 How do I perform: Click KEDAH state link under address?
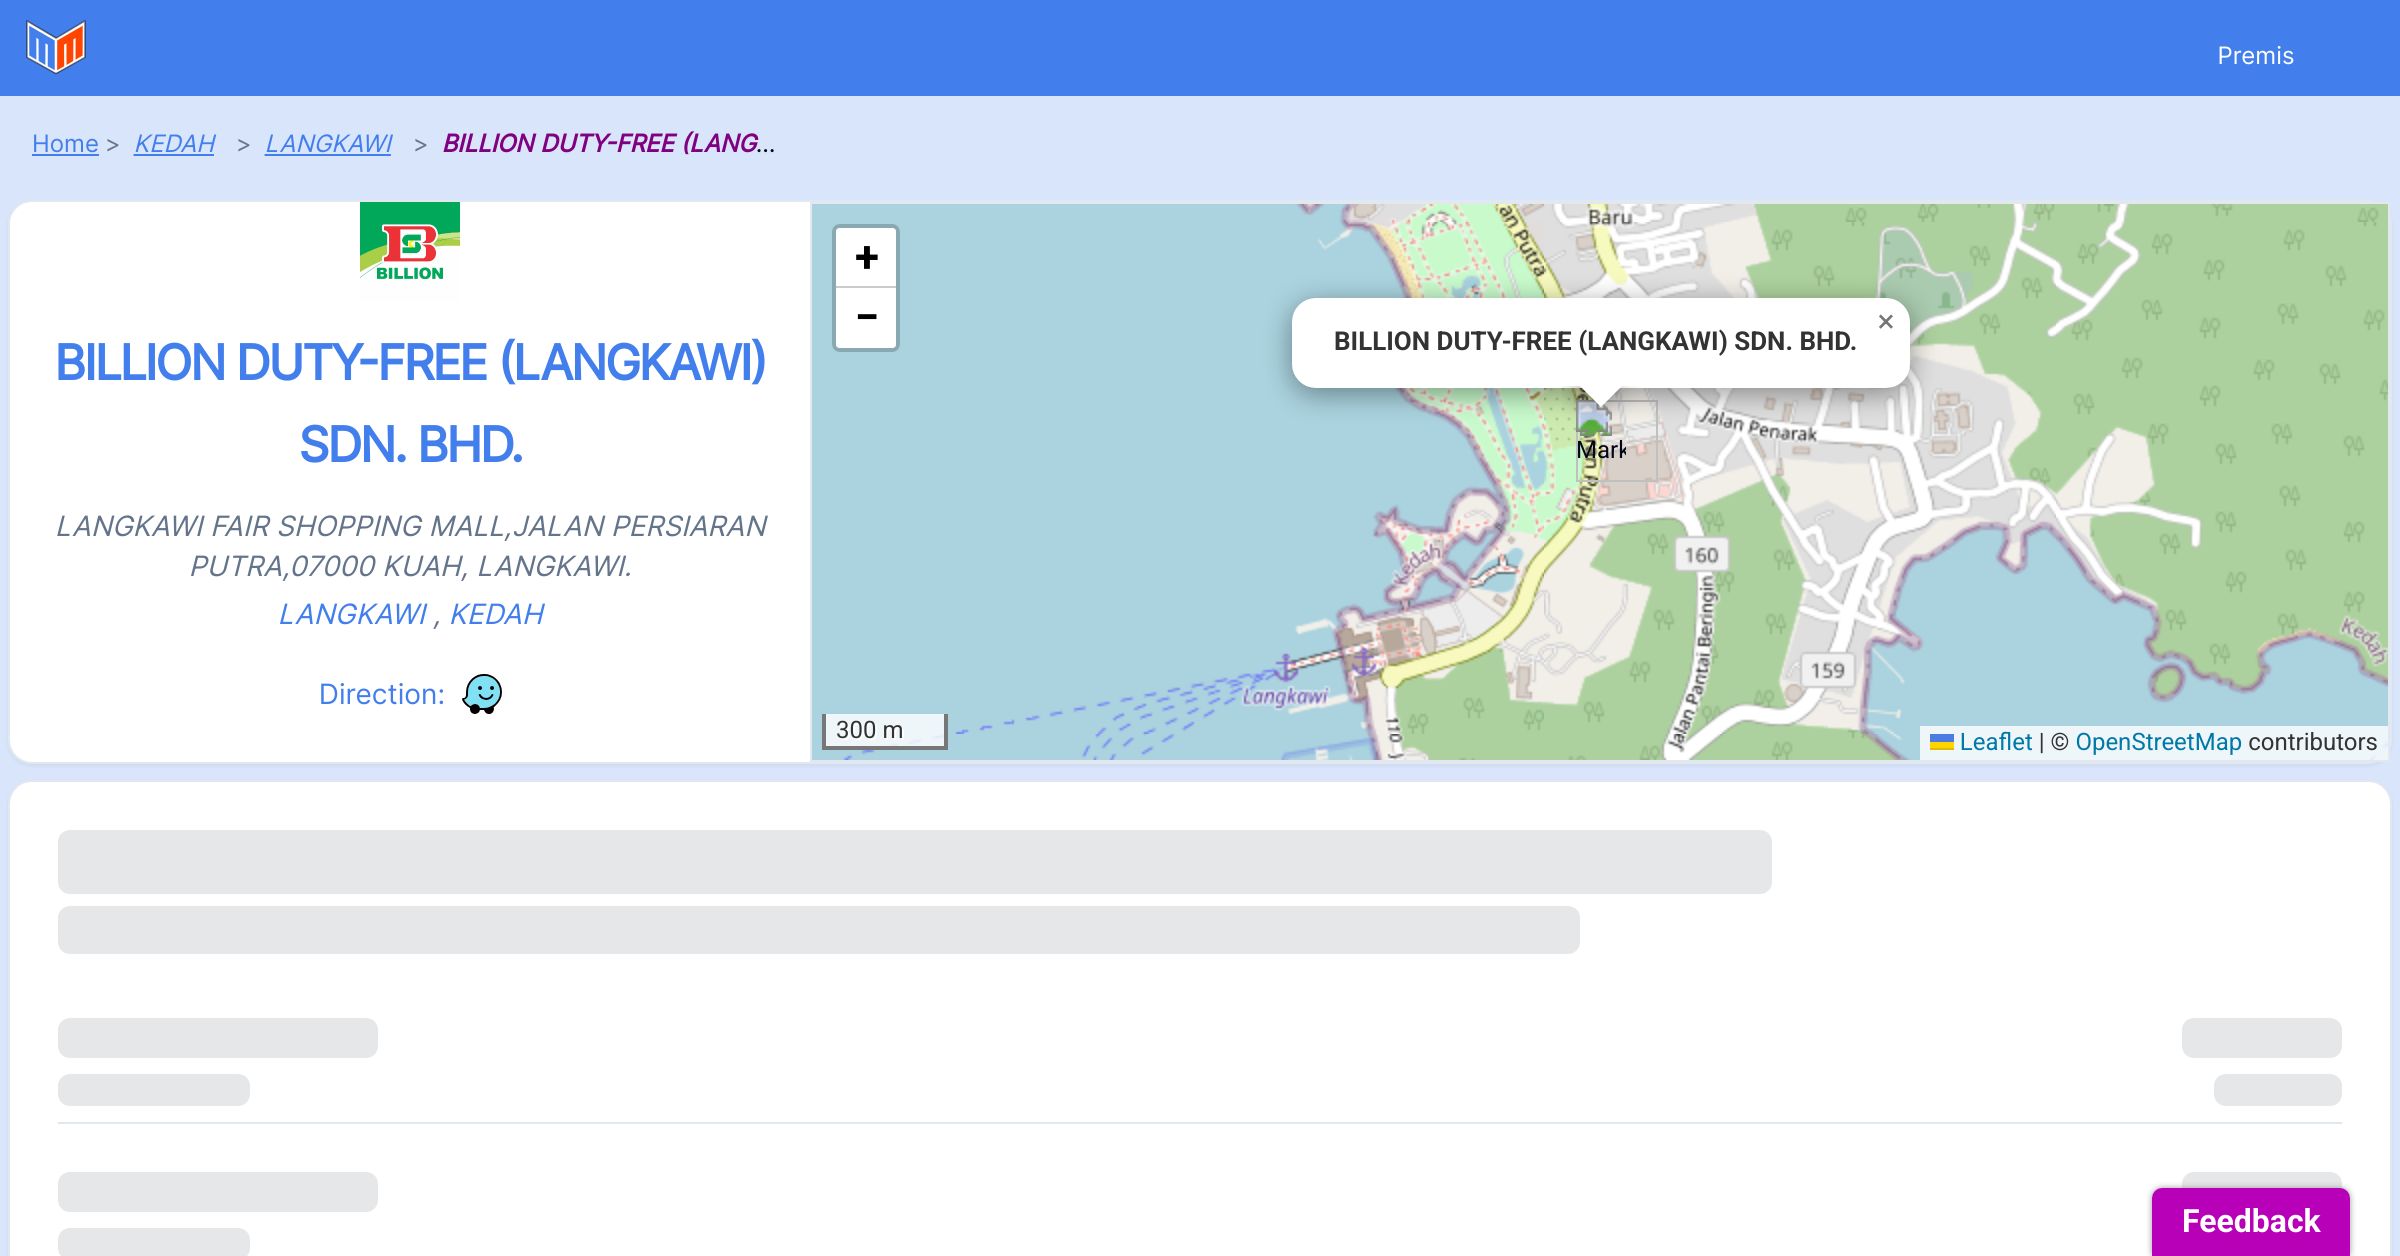(497, 614)
